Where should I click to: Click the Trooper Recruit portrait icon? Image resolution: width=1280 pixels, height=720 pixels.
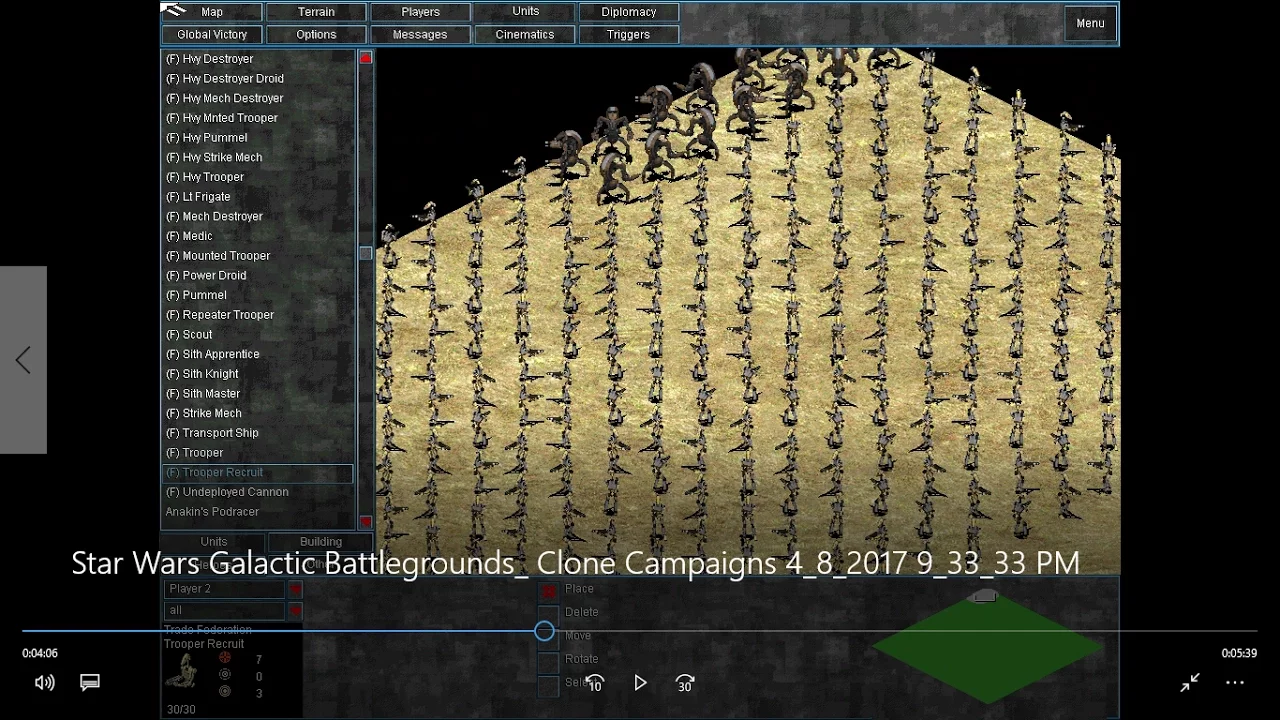coord(183,673)
